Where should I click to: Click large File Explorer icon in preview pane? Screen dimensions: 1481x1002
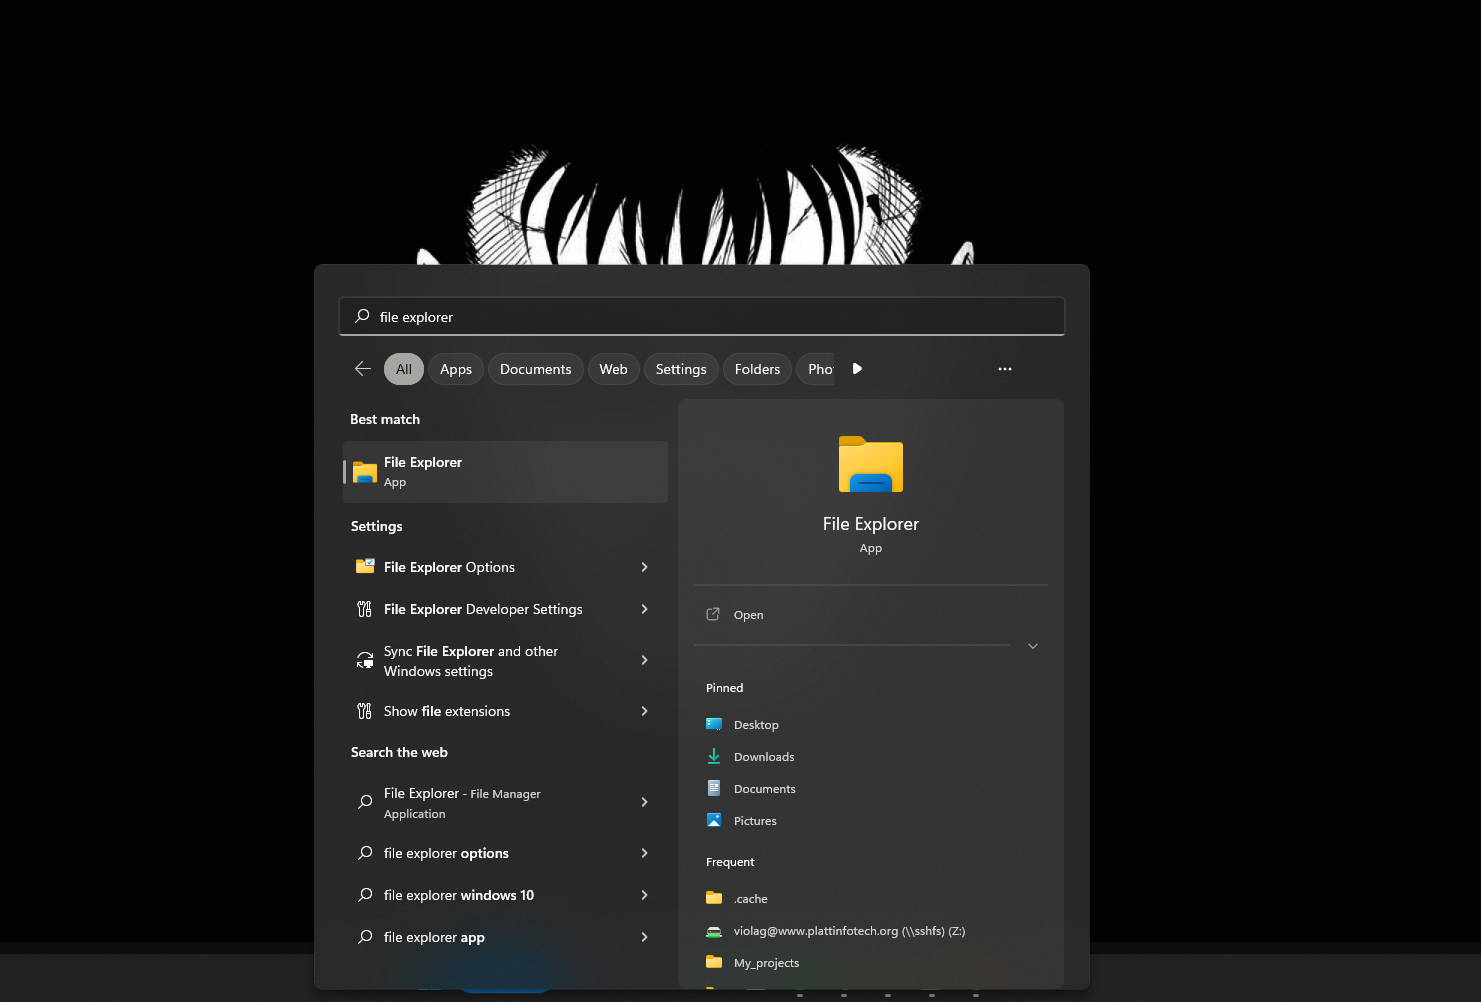871,464
